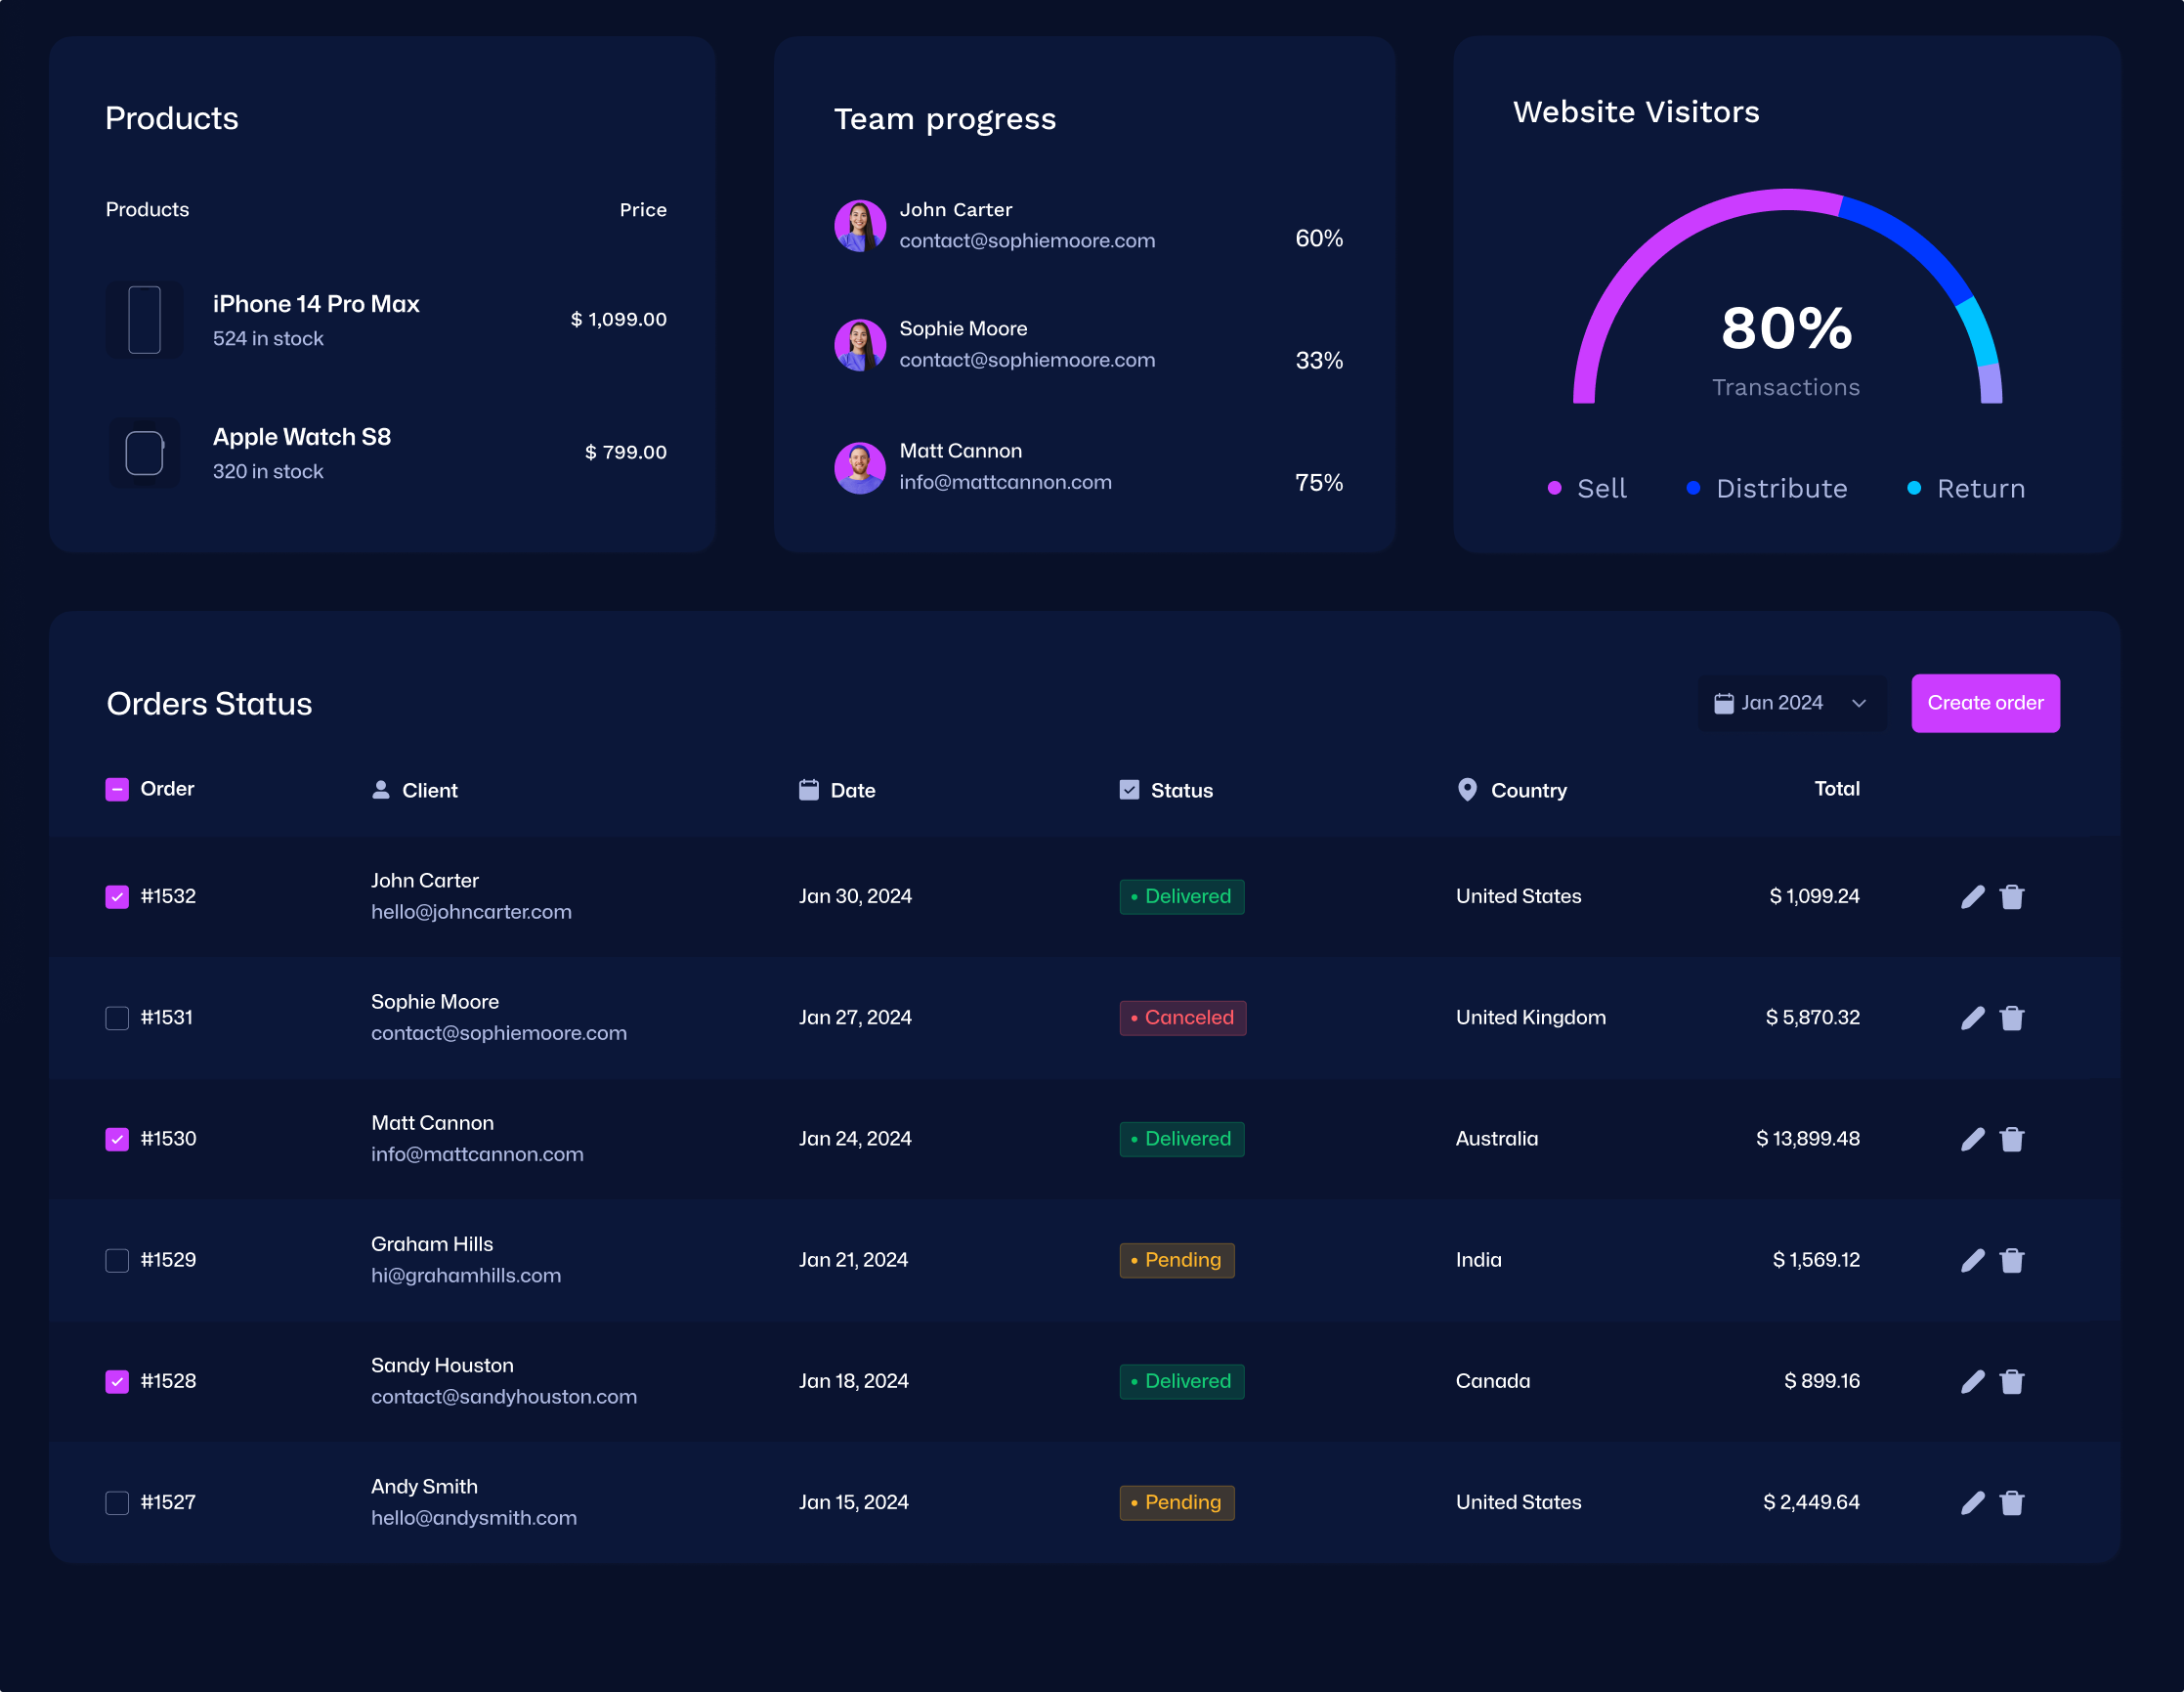Click the Website Visitors Sell legend swatch

1555,488
